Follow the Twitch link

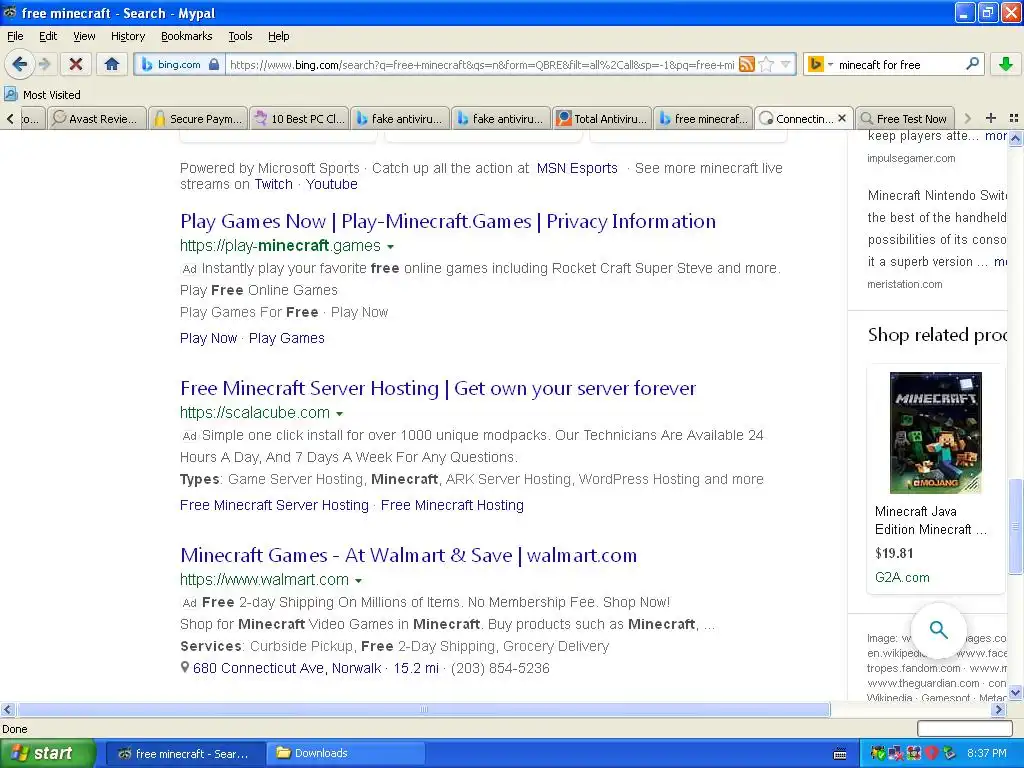(x=274, y=184)
